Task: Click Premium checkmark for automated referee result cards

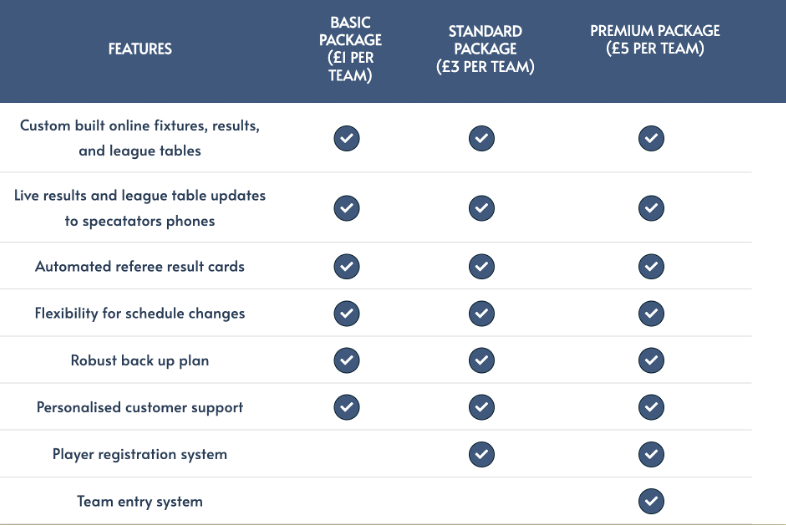Action: click(651, 267)
